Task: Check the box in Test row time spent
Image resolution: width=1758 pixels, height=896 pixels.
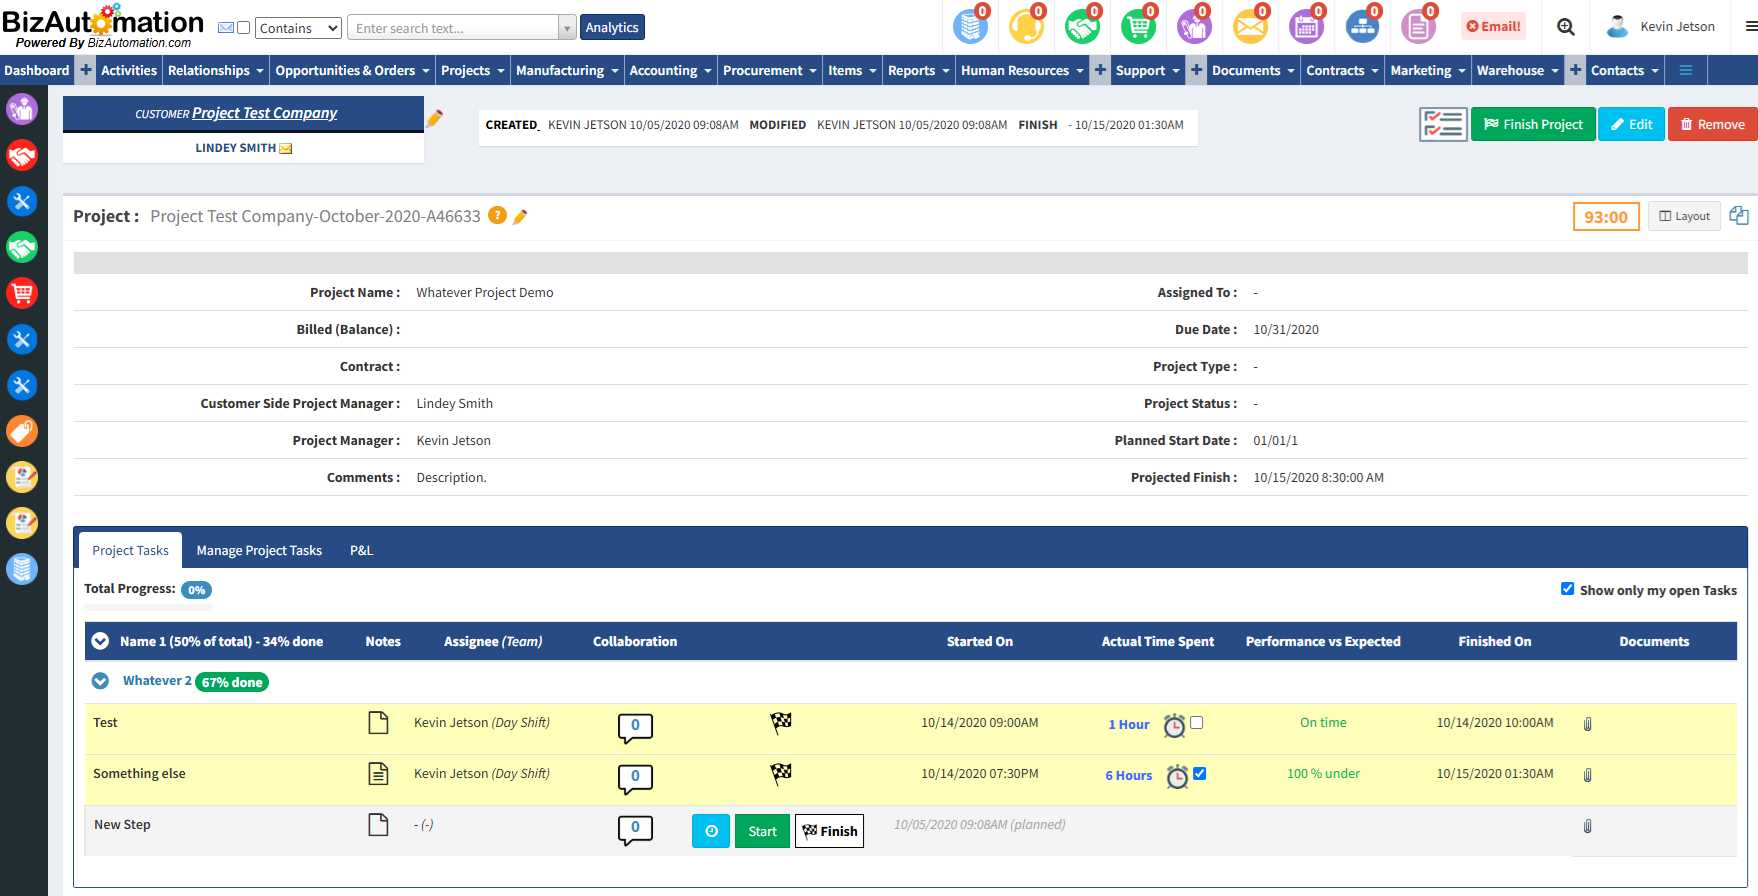Action: [x=1197, y=722]
